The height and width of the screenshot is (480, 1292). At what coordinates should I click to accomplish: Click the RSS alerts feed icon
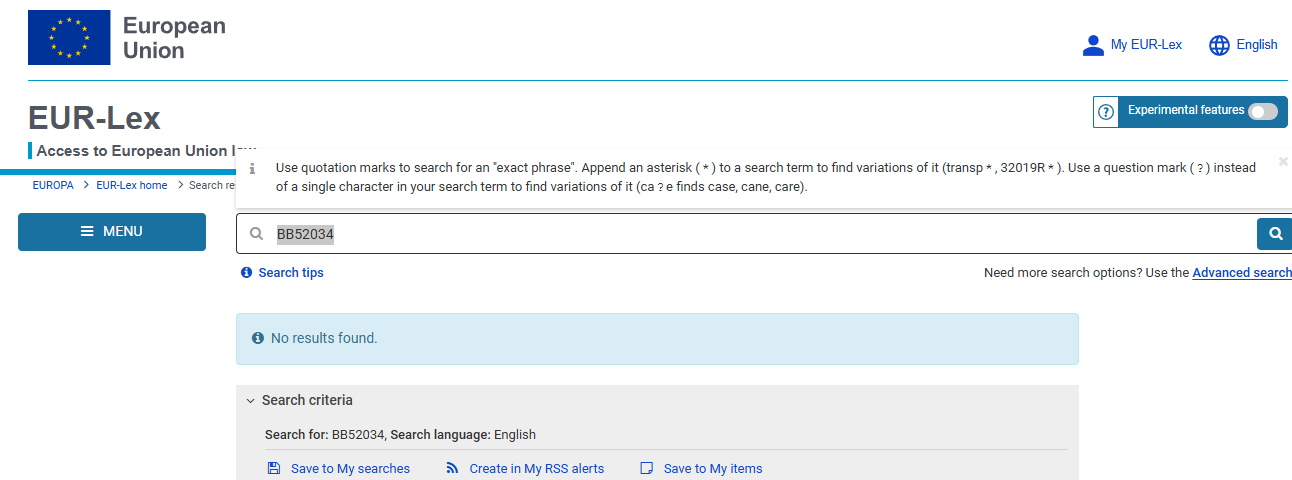(452, 468)
